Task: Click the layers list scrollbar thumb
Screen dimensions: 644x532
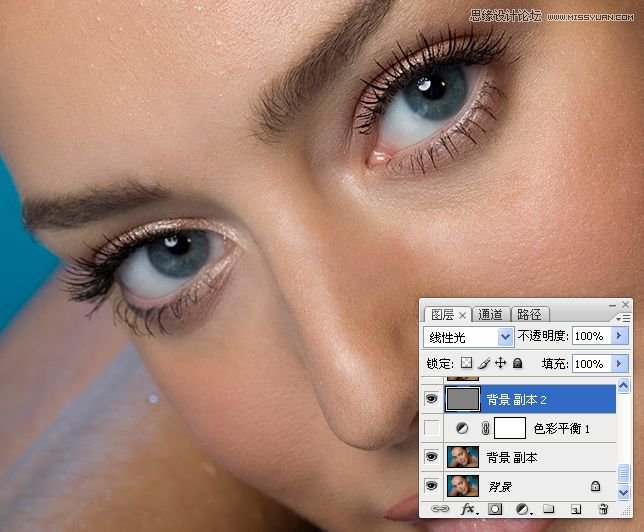Action: coord(623,473)
